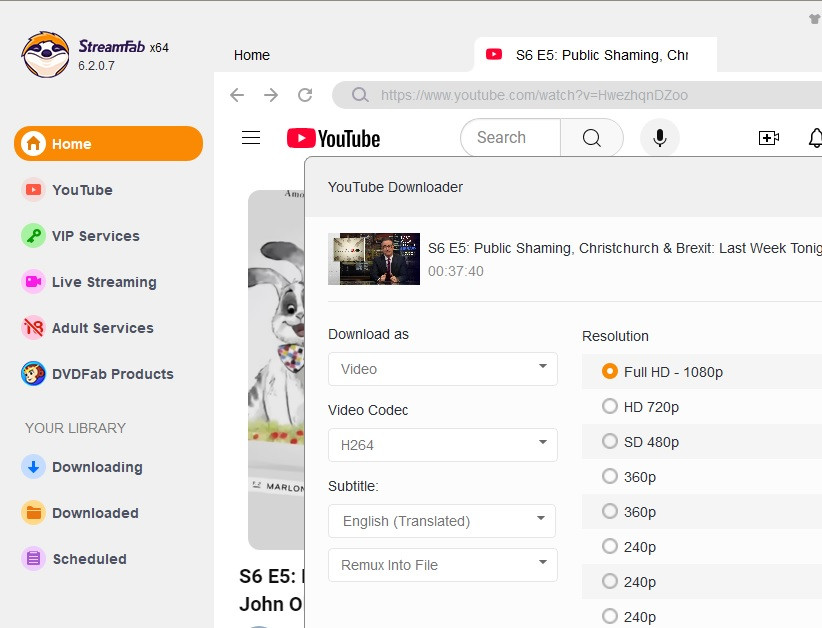Screen dimensions: 822x628
Task: Click the magnifier icon in address bar
Action: point(360,95)
